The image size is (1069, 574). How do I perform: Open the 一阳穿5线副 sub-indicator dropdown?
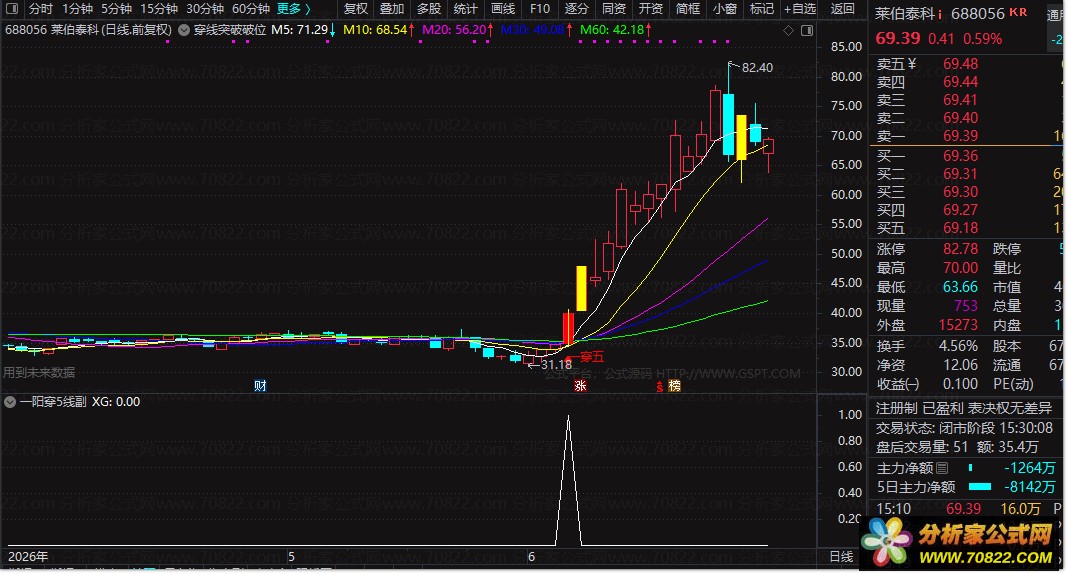[10, 402]
